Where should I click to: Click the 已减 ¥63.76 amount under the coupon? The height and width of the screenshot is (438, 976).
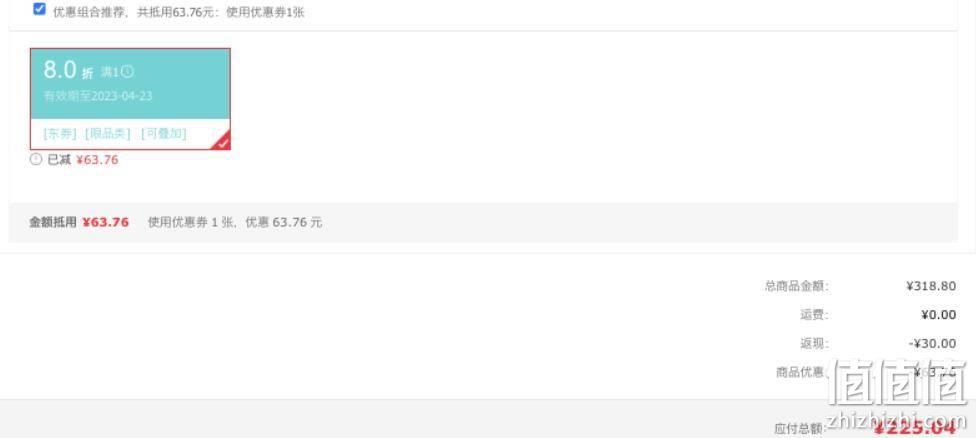pos(97,160)
